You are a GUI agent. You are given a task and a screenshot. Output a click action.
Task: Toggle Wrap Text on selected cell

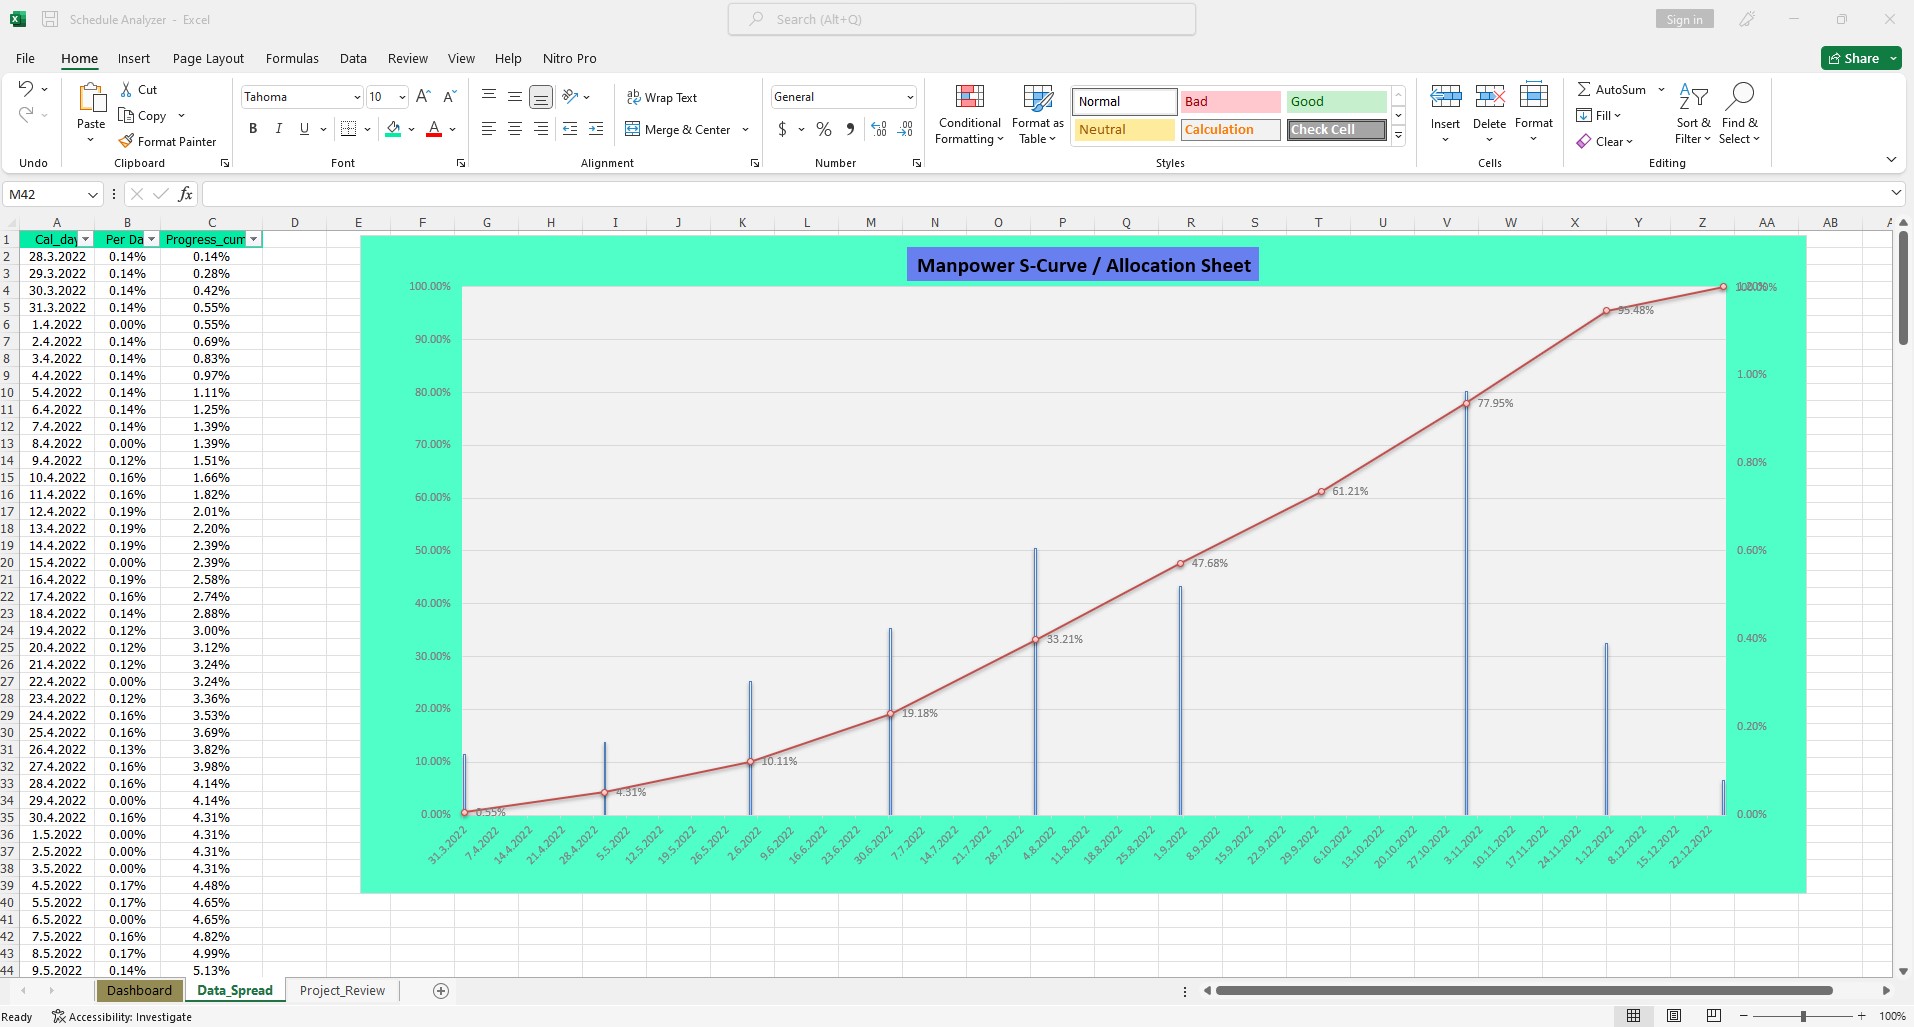coord(661,97)
